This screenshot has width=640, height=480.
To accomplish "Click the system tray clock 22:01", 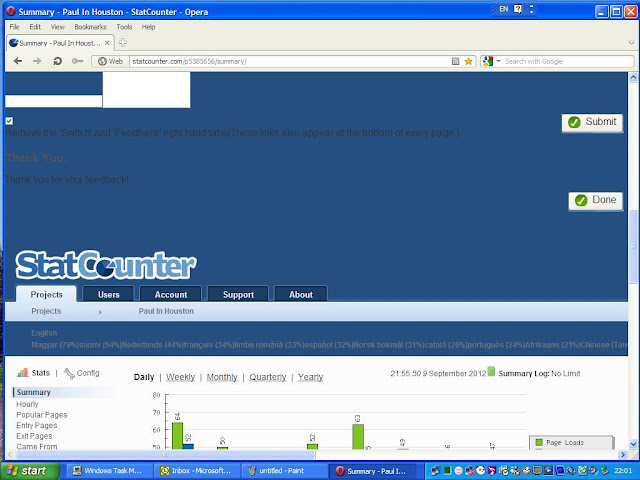I will 623,471.
